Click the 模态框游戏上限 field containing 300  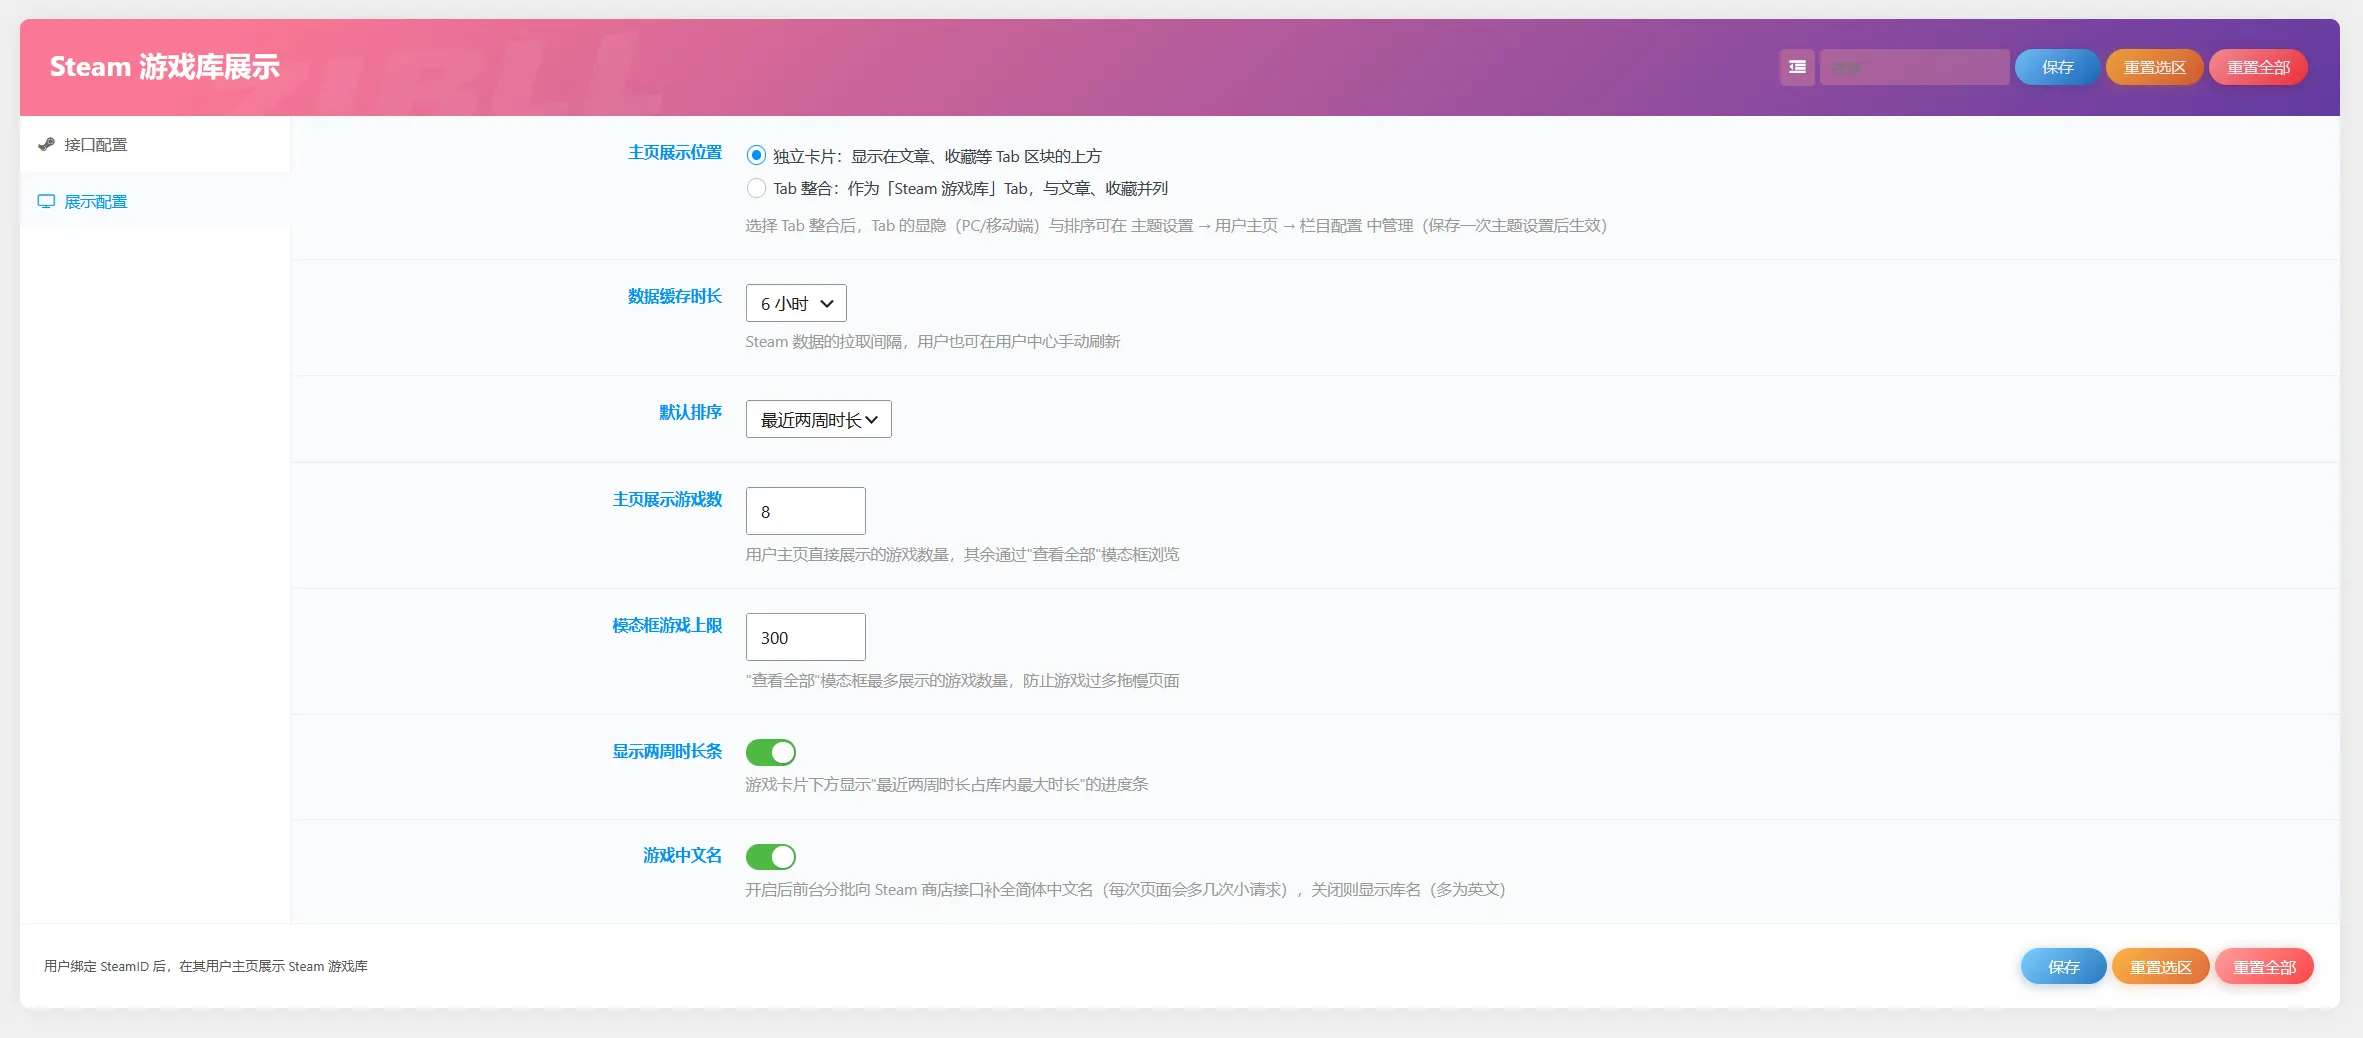click(805, 637)
